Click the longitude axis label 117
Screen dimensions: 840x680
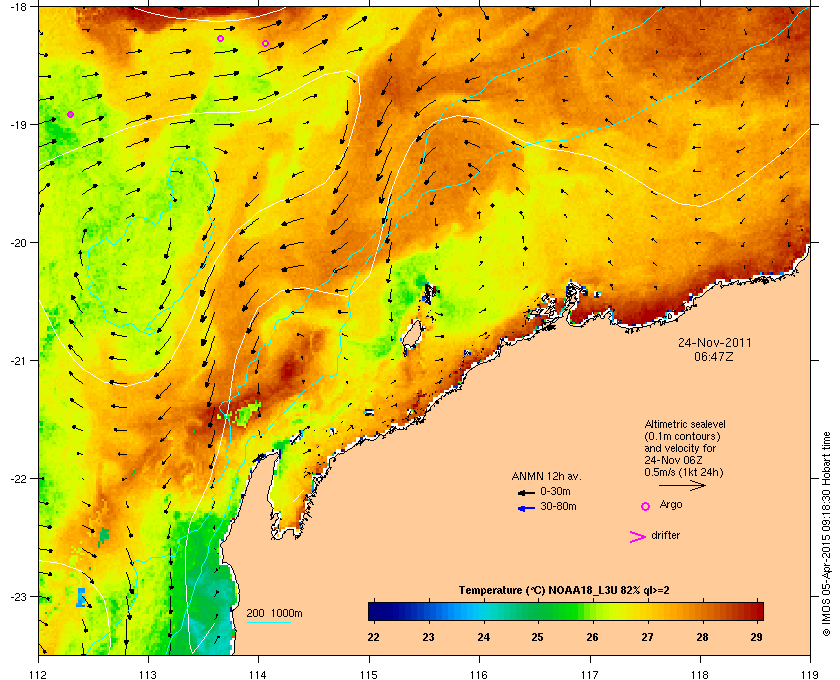coord(590,675)
